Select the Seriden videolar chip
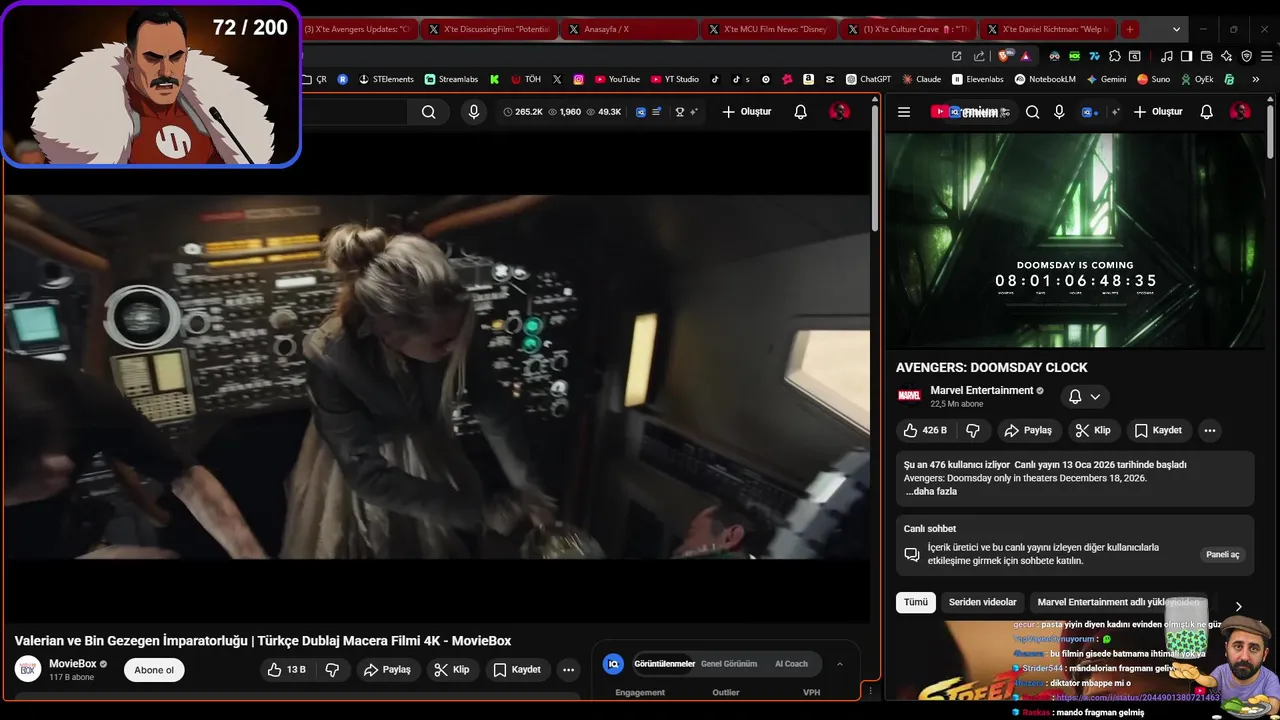Viewport: 1280px width, 720px height. [x=982, y=602]
